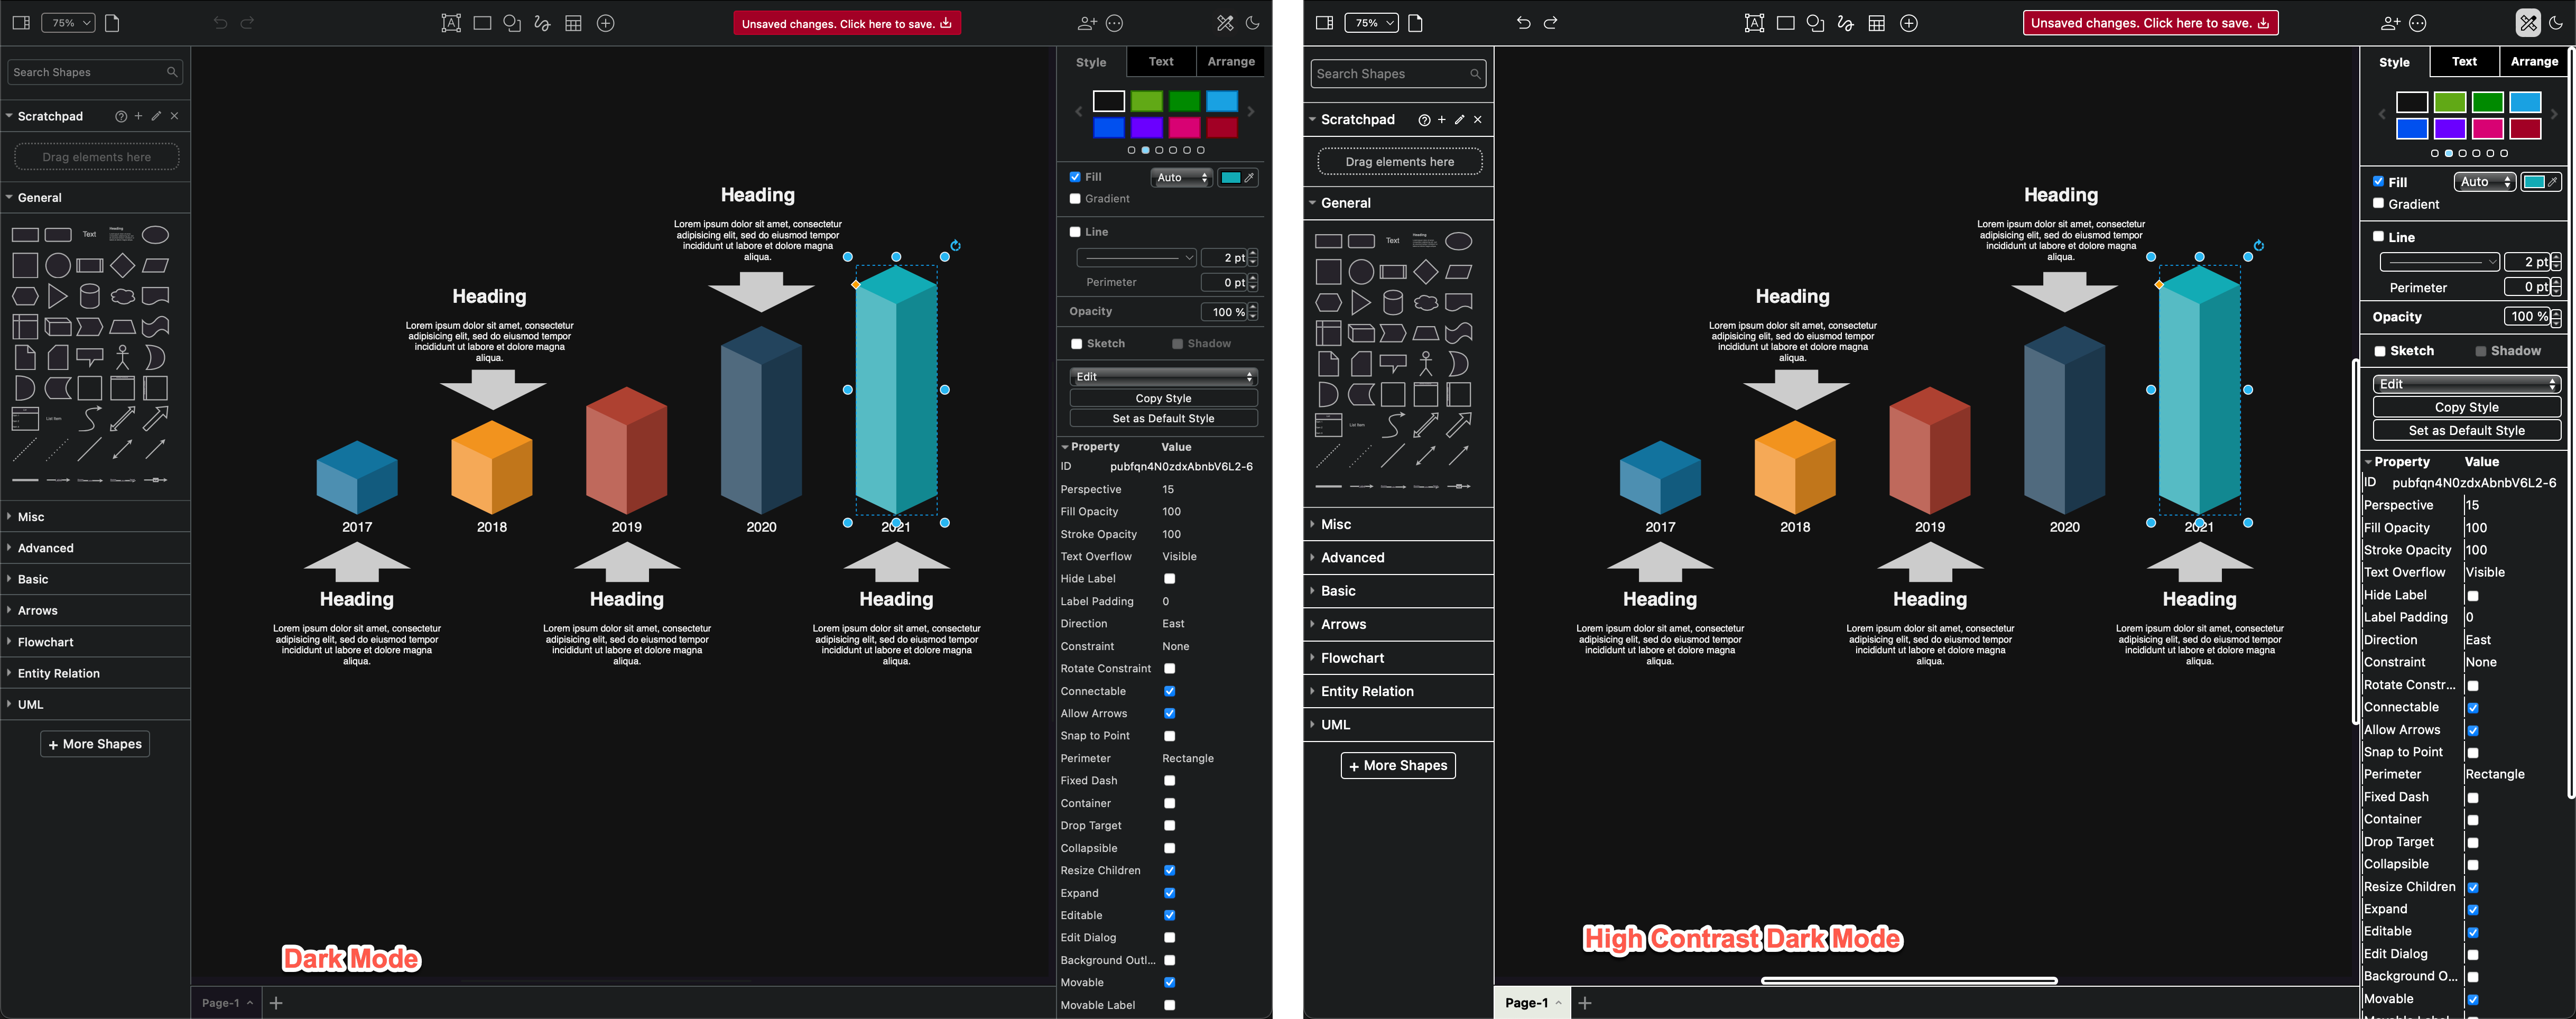Enable the Gradient checkbox
Viewport: 2576px width, 1019px height.
pyautogui.click(x=1075, y=198)
